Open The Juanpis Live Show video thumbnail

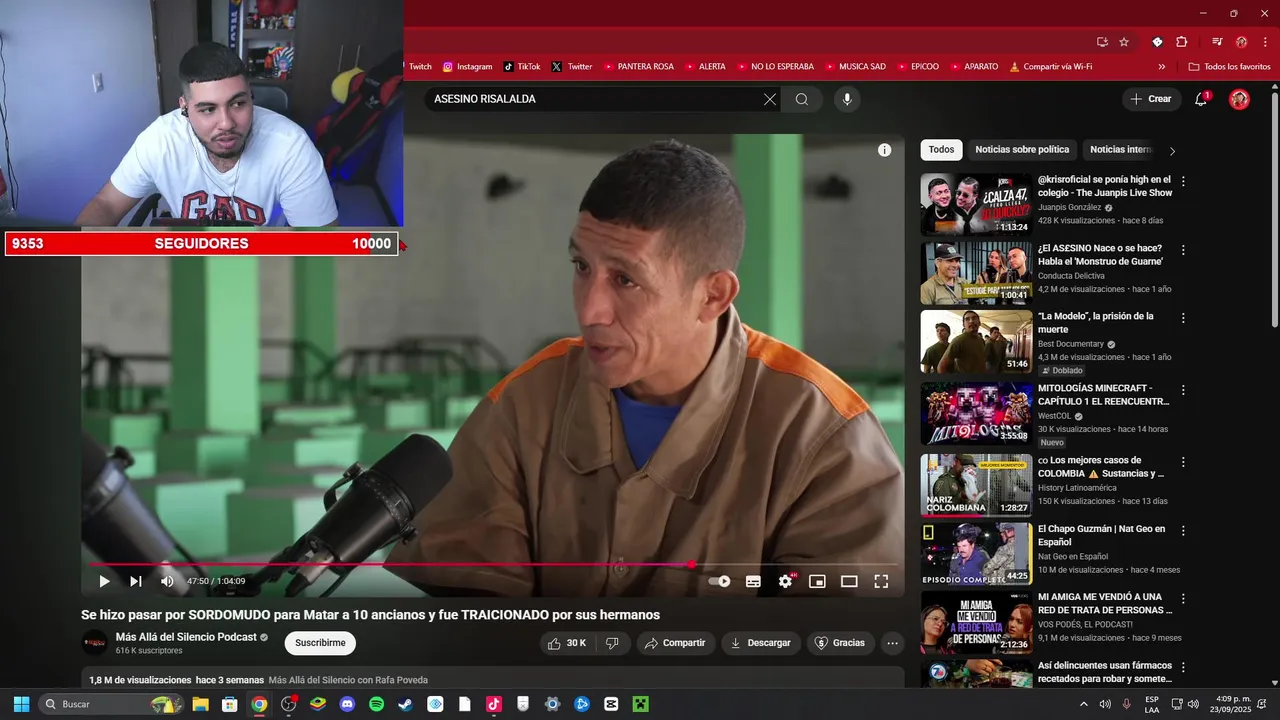(976, 205)
